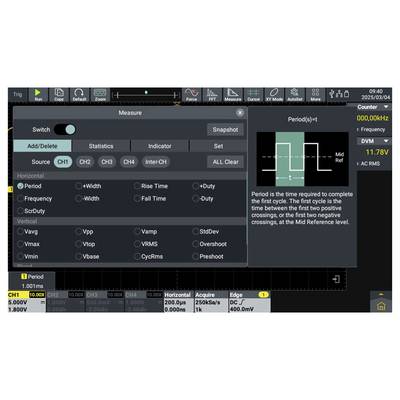Enable the Vpp measurement option
This screenshot has width=400, height=400.
point(84,232)
